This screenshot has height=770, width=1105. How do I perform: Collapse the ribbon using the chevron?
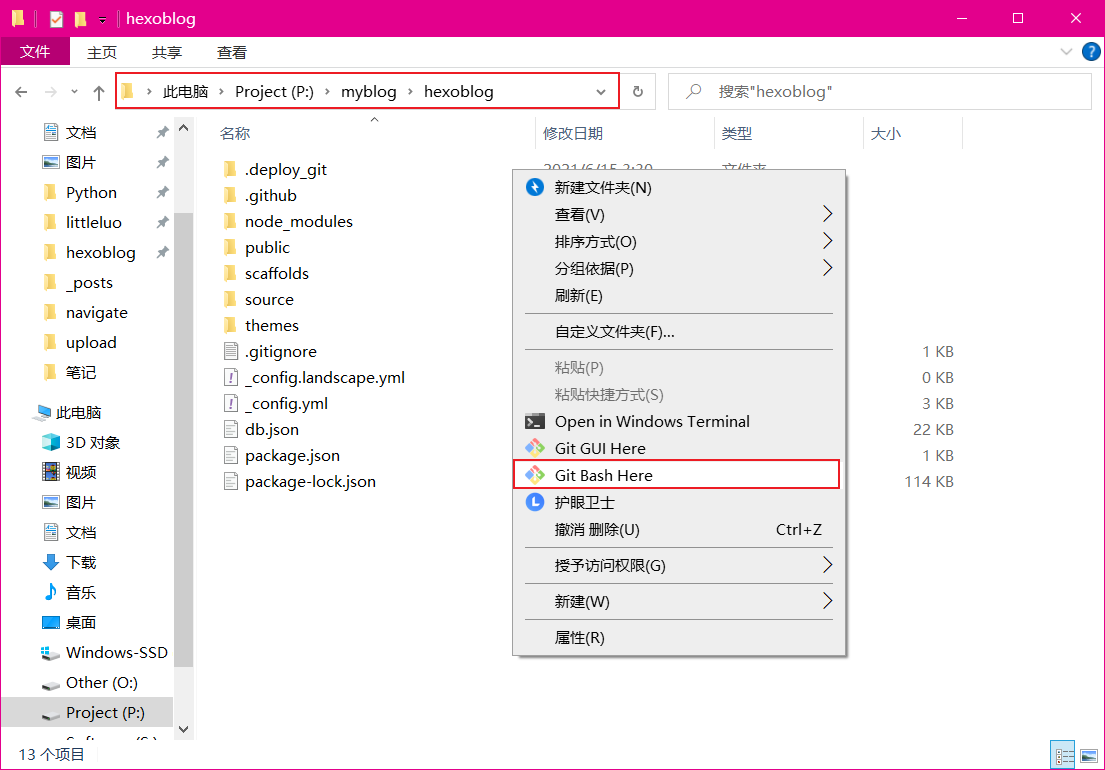point(1066,52)
